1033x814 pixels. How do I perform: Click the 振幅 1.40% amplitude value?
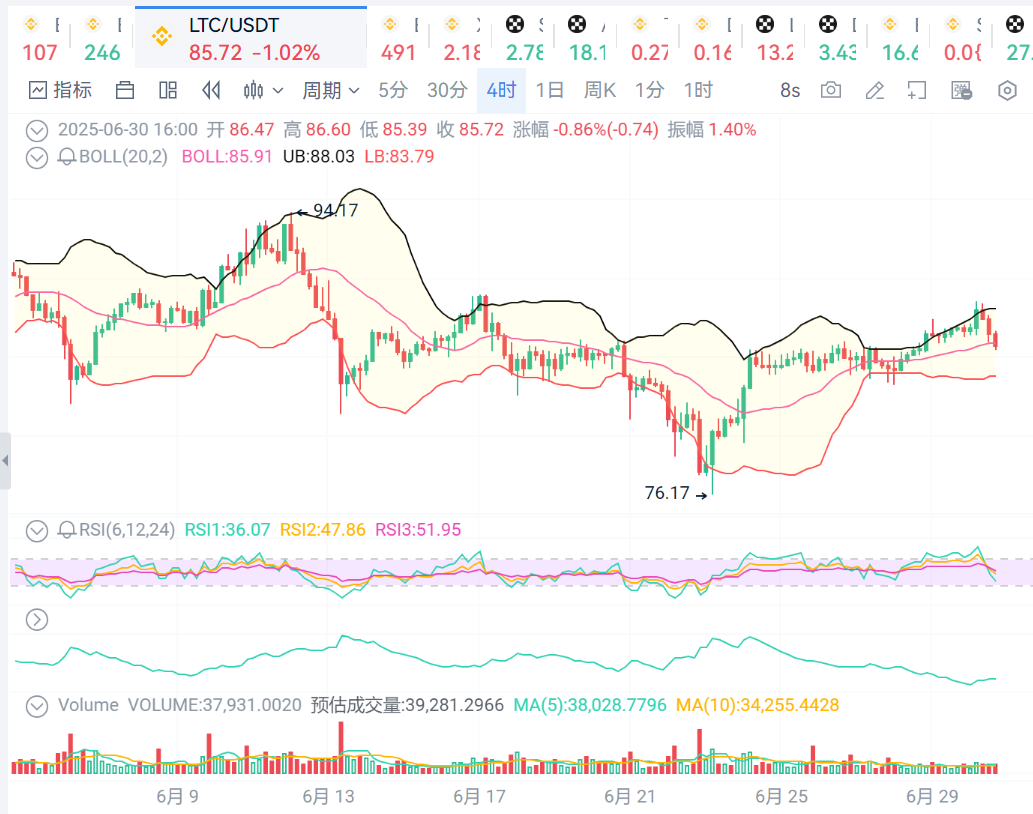pyautogui.click(x=712, y=130)
